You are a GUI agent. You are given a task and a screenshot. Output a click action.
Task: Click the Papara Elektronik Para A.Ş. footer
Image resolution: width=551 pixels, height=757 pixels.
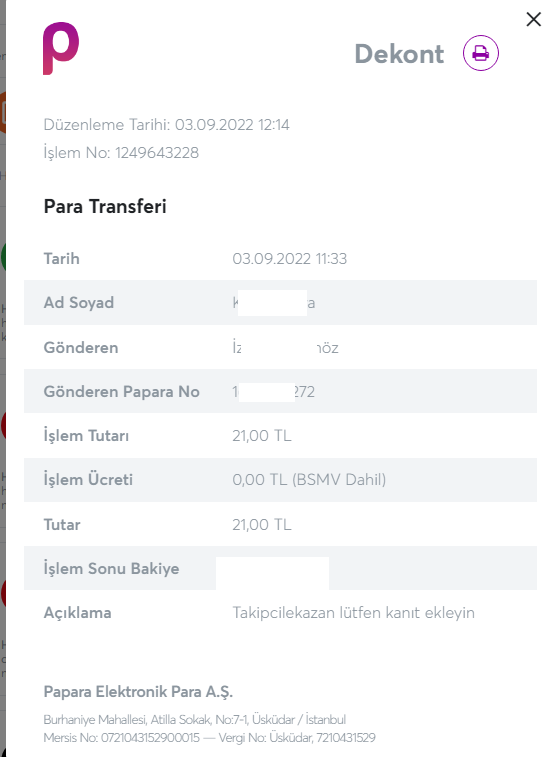138,692
